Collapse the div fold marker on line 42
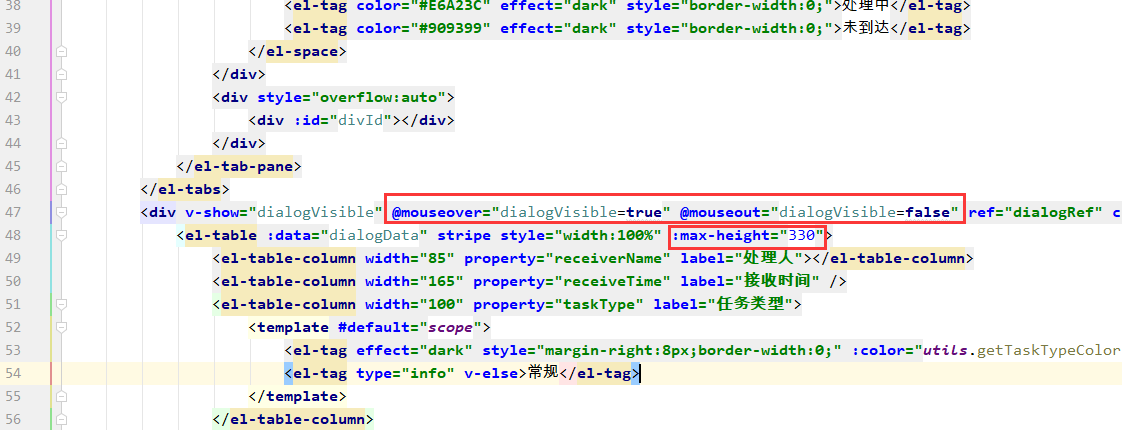The image size is (1122, 430). tap(62, 97)
